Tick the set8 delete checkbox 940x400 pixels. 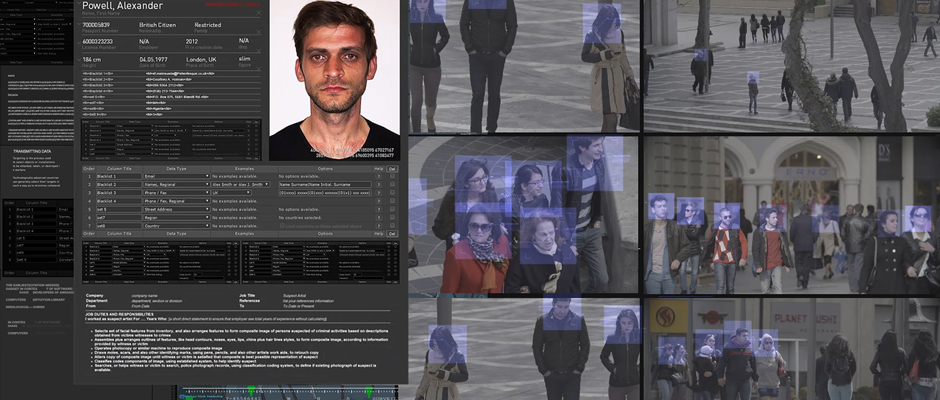click(x=392, y=225)
